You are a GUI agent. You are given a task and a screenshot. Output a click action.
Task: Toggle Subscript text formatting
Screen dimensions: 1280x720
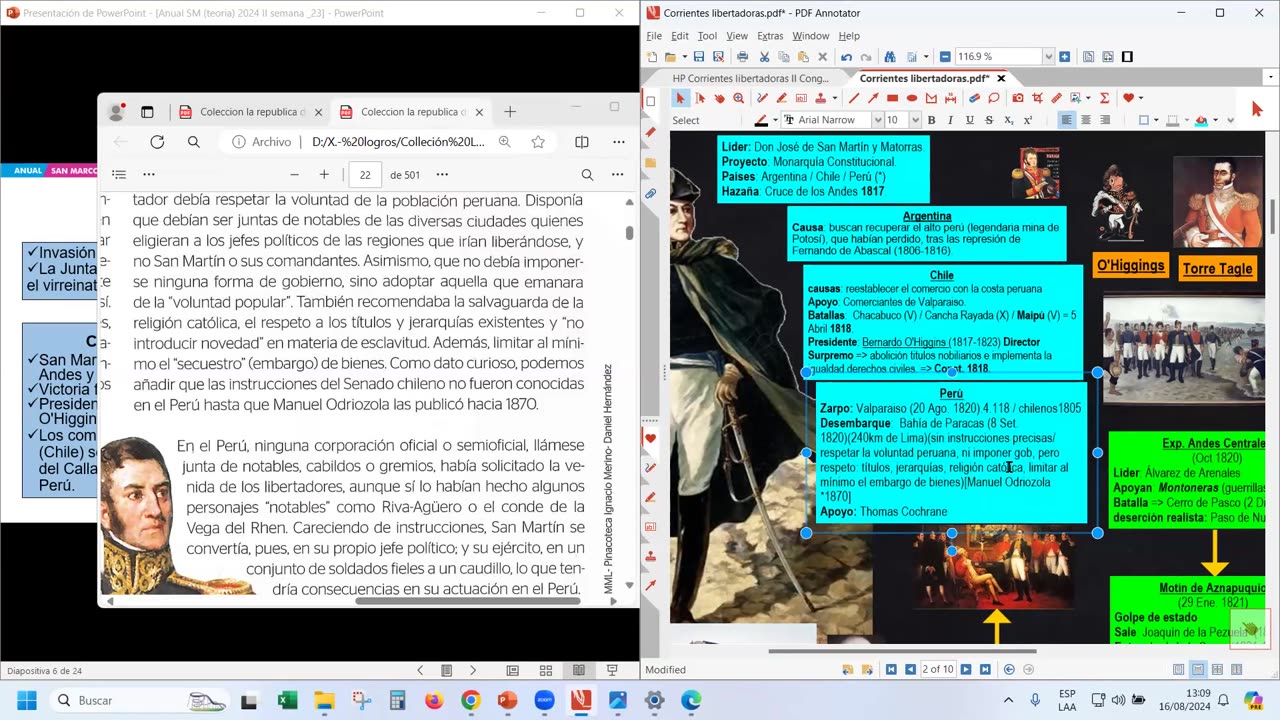(1009, 120)
